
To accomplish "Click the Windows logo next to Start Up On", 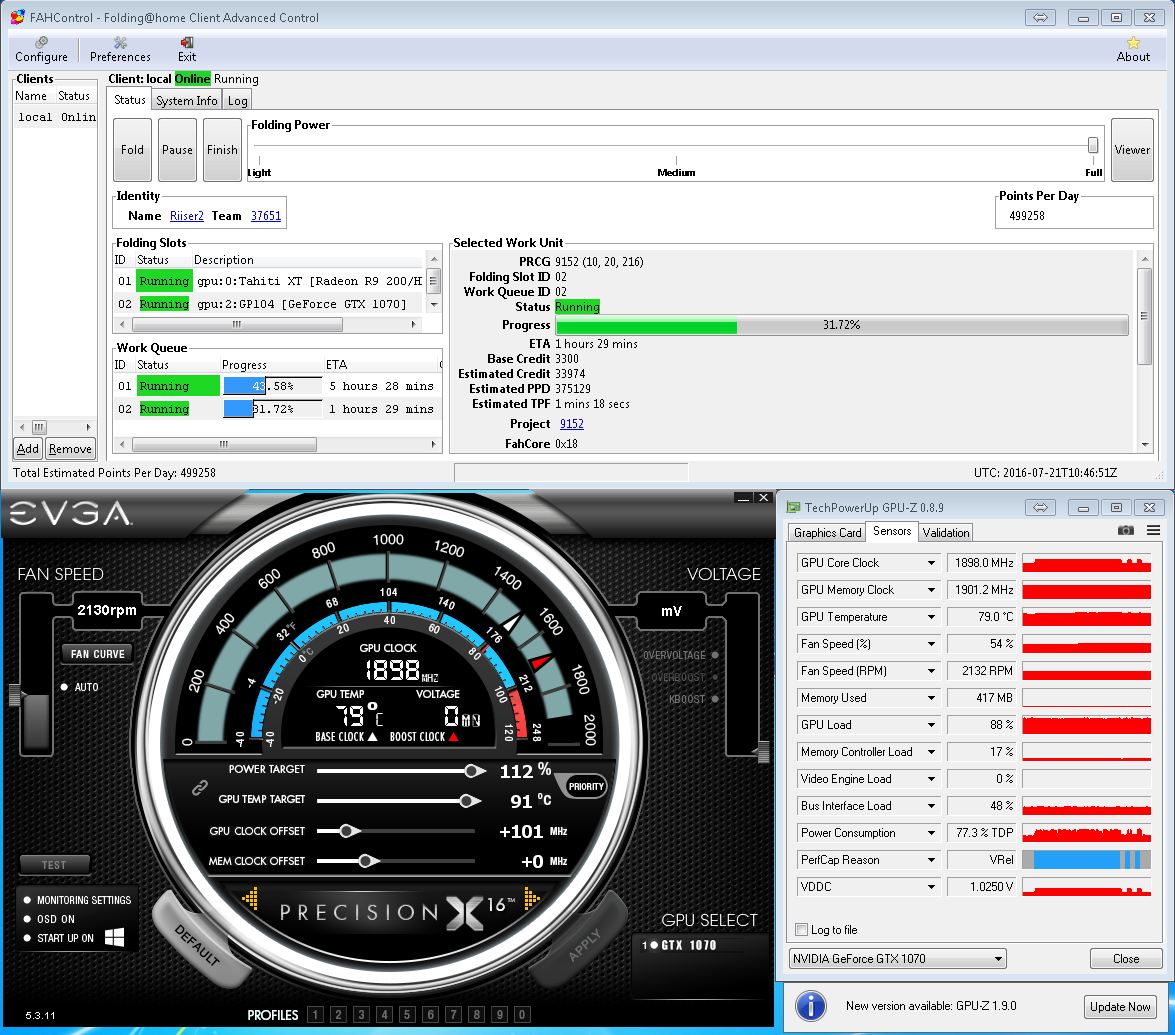I will pos(115,937).
